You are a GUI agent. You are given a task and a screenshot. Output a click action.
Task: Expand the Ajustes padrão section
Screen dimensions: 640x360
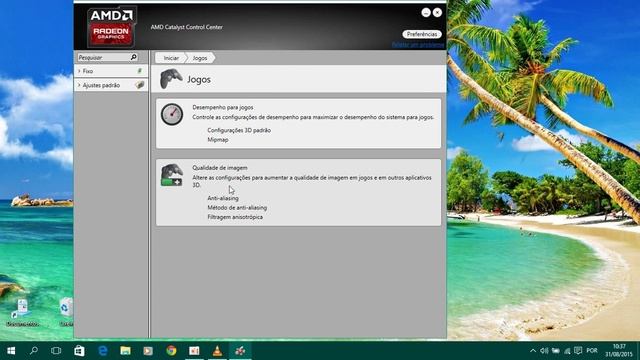[111, 85]
